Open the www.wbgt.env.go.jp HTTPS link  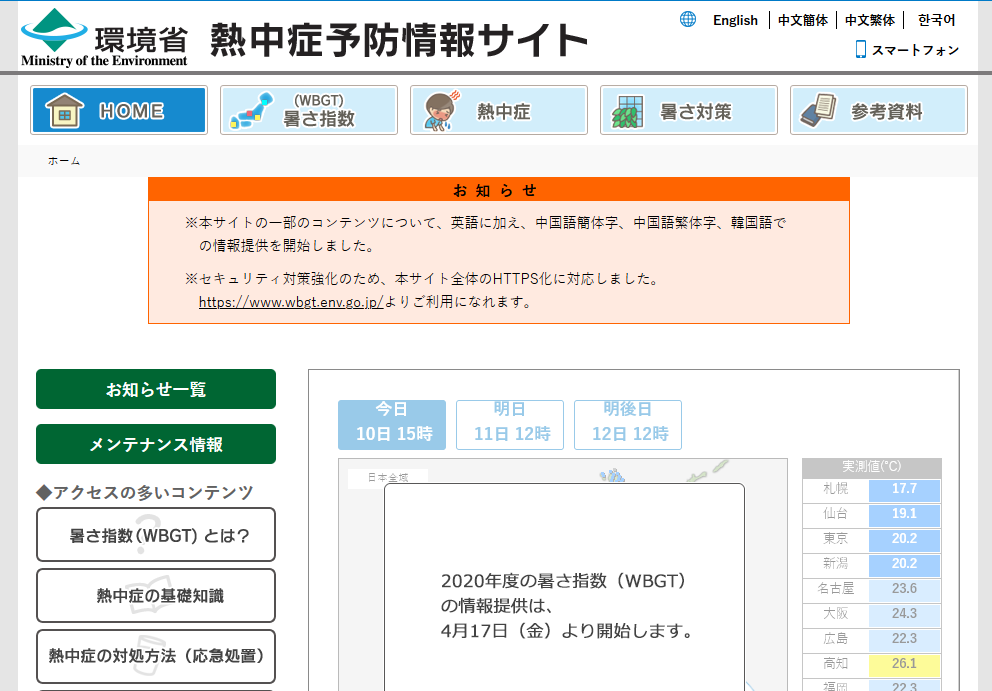pos(290,301)
